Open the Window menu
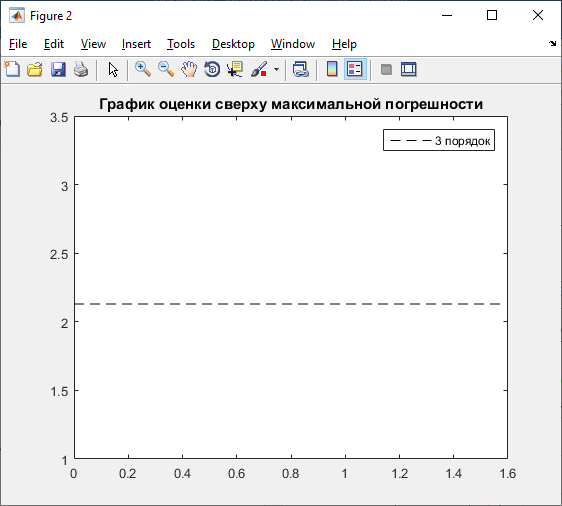 (293, 44)
